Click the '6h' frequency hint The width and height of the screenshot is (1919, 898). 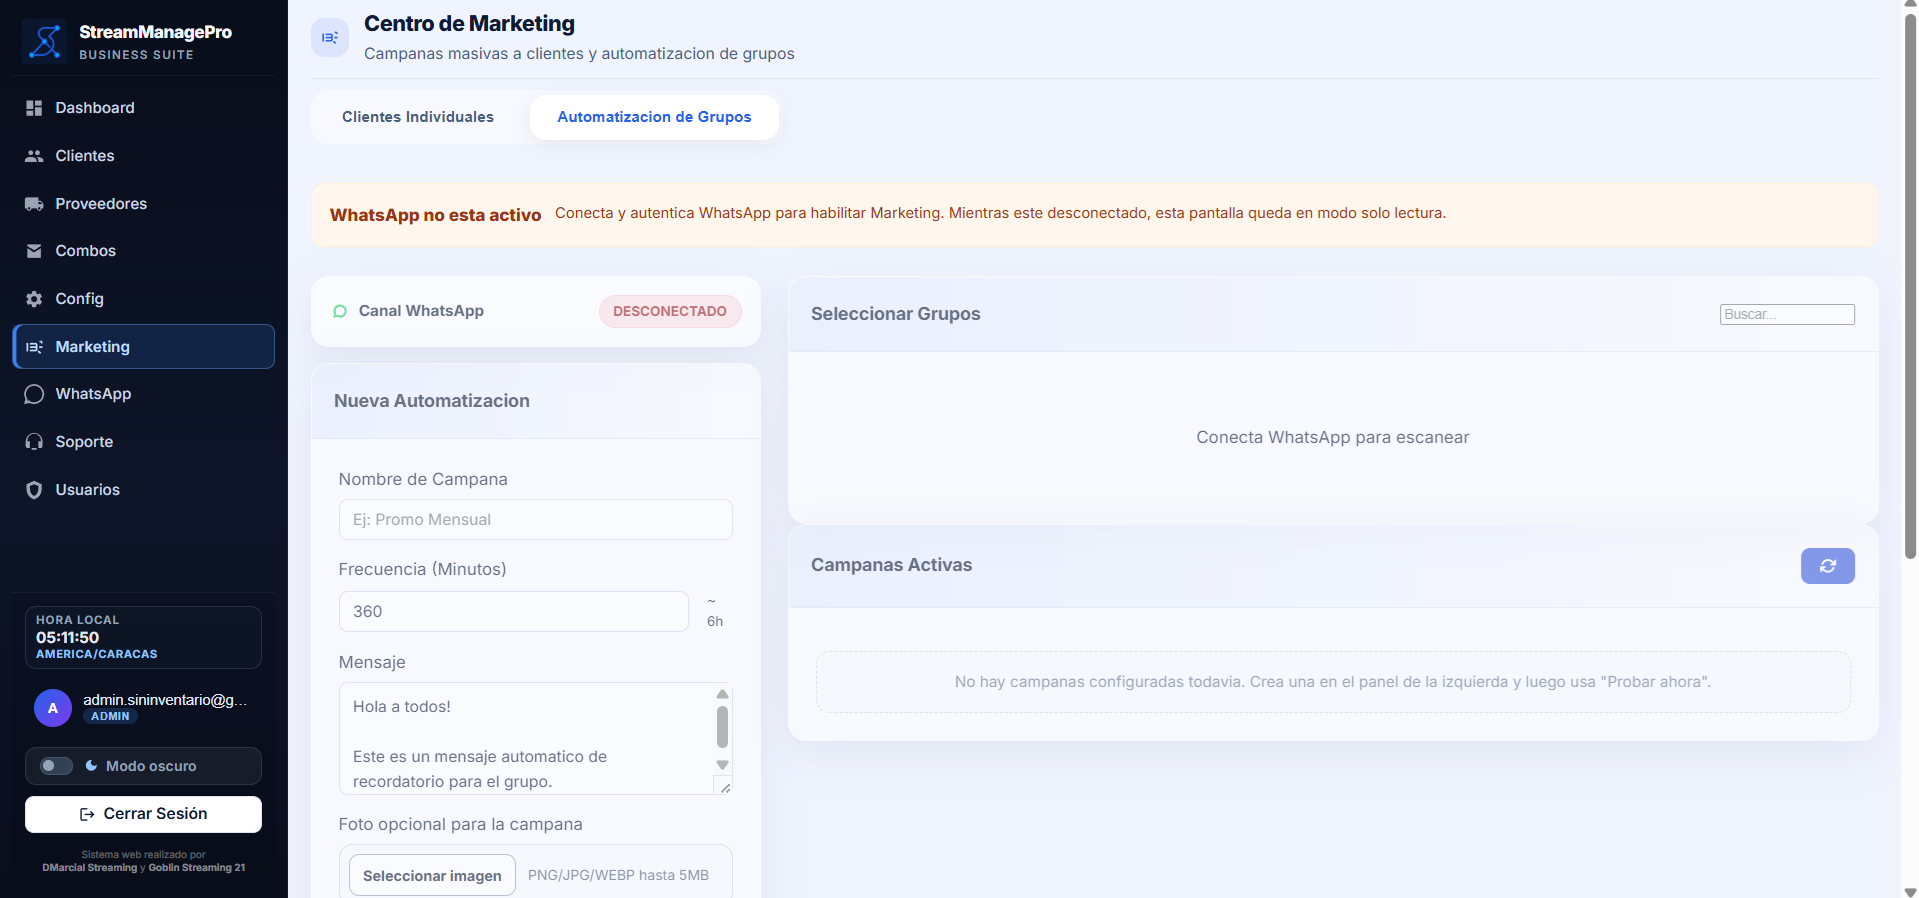(x=715, y=621)
